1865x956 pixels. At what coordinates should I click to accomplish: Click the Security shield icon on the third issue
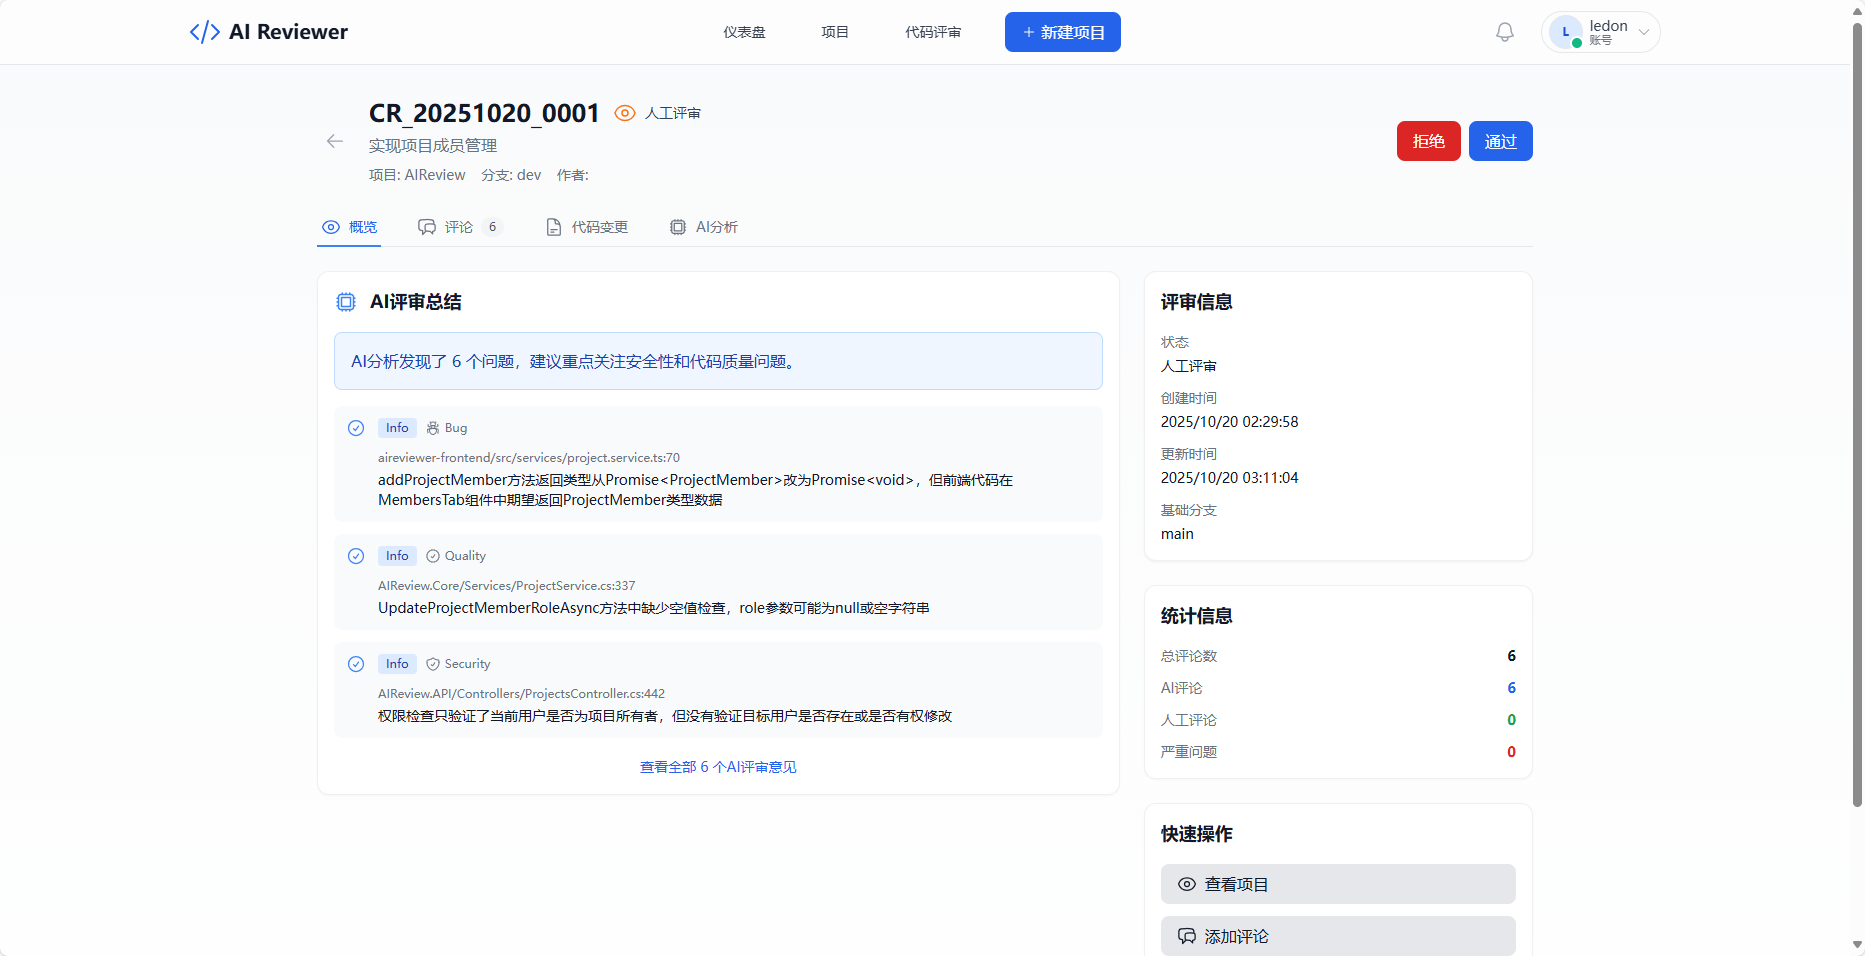tap(433, 663)
